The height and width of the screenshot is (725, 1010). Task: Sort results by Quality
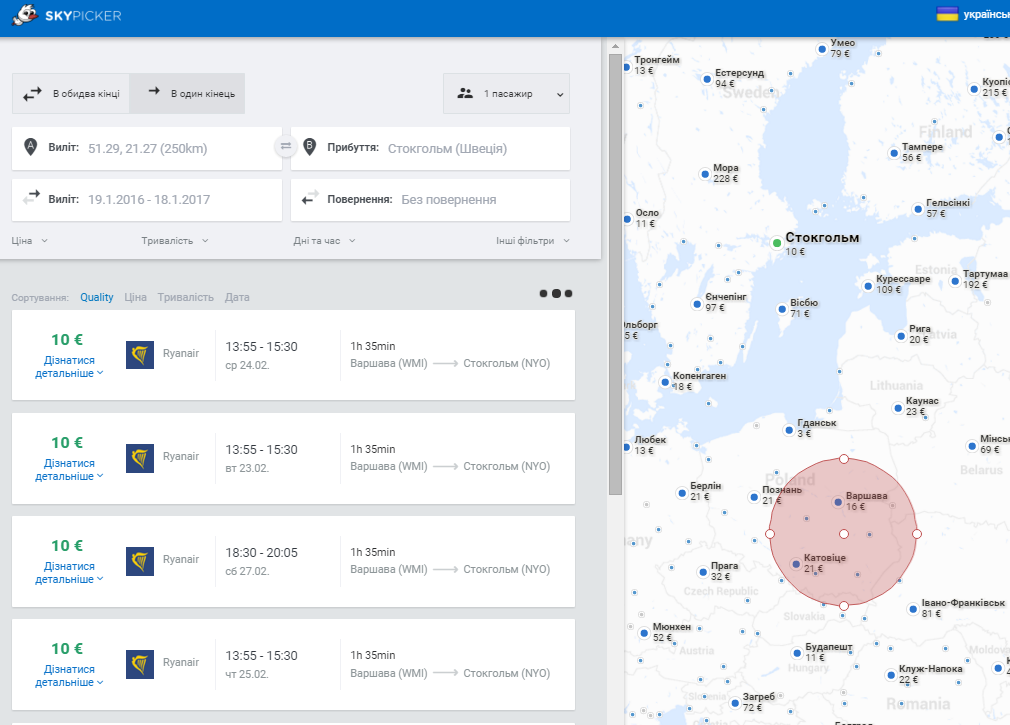point(97,297)
